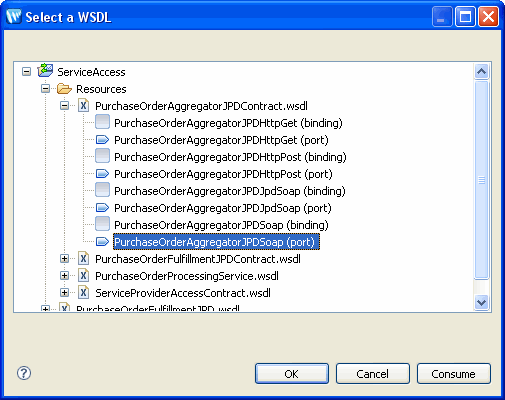
Task: Select PurchaseOrderAggregatorJPDSoap (binding) row
Action: pos(221,225)
